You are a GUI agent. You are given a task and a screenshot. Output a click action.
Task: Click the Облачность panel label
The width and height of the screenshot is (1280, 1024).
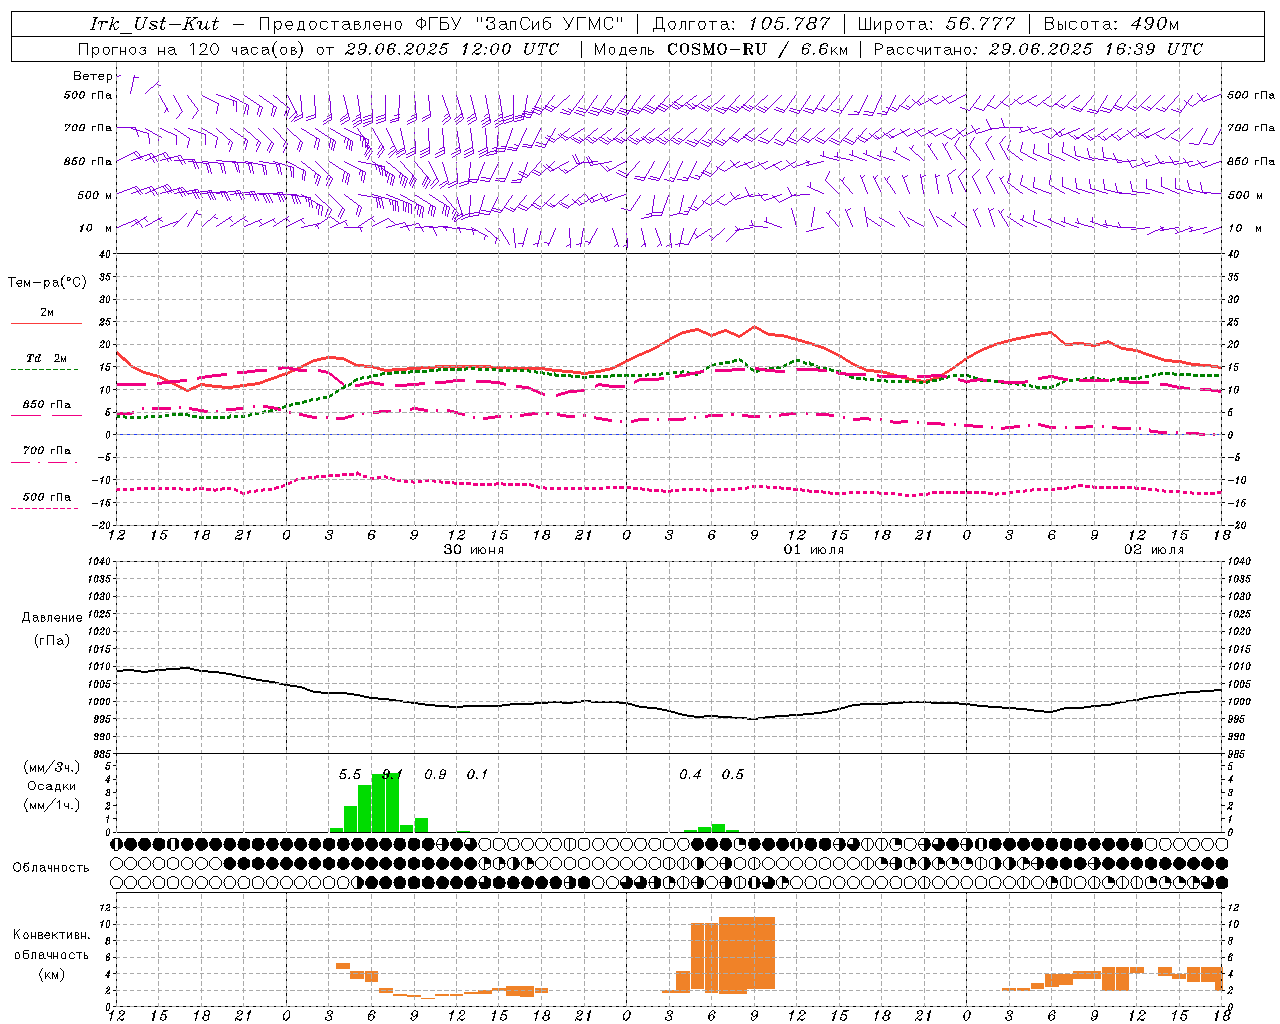tap(50, 868)
